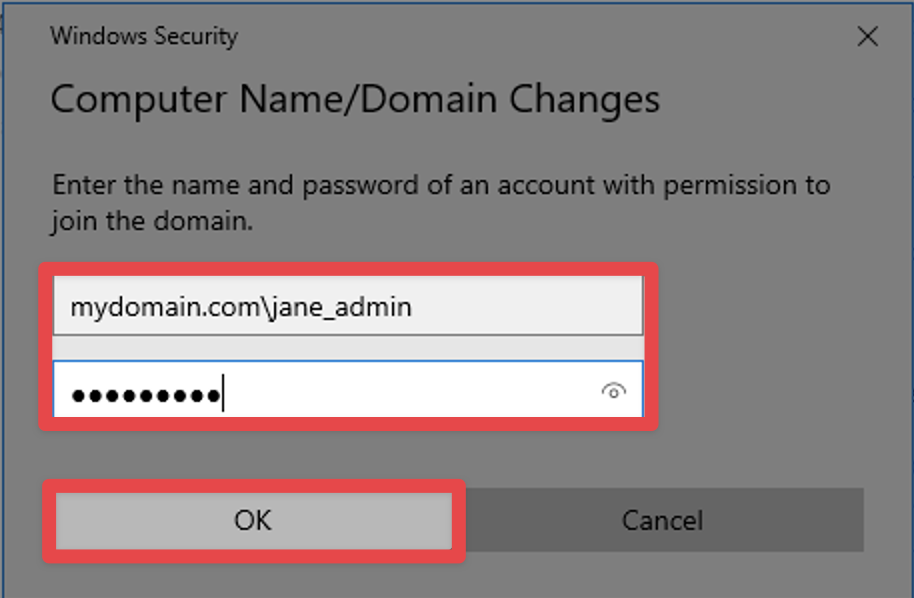Focus the username field with mydomain.com\jane_admin
The height and width of the screenshot is (598, 914).
pos(346,307)
